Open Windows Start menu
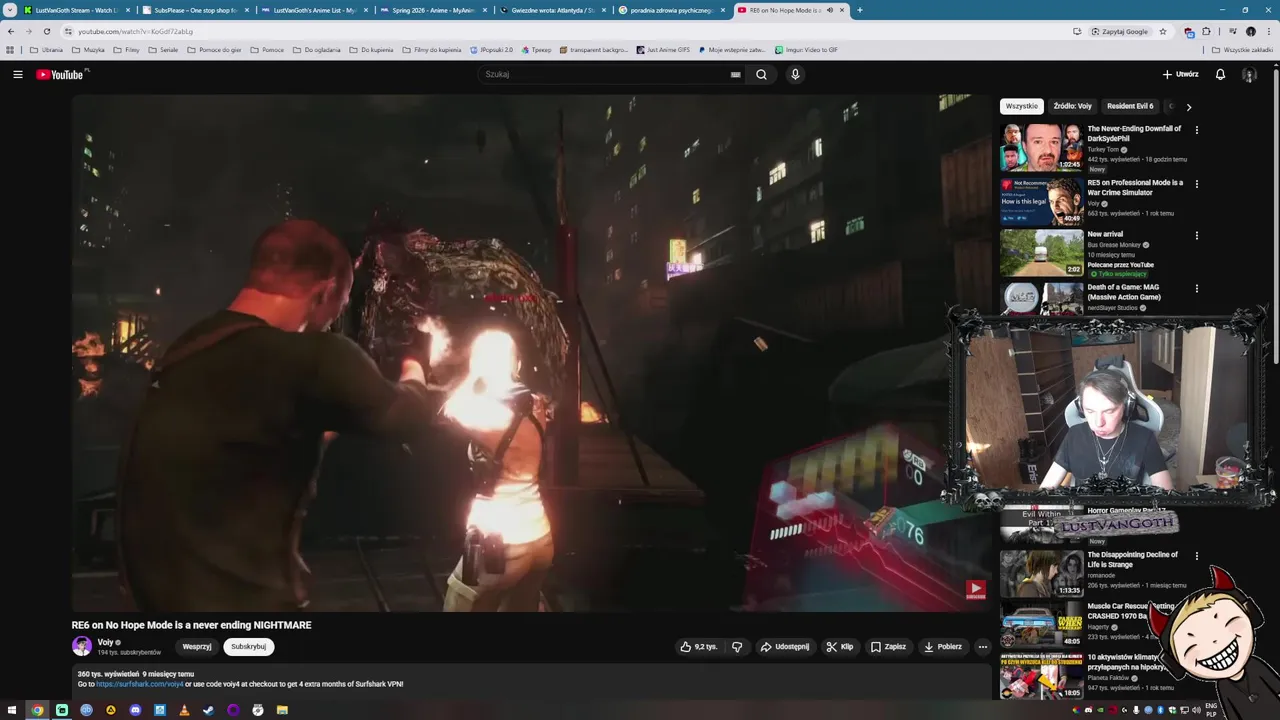This screenshot has height=720, width=1280. point(12,710)
